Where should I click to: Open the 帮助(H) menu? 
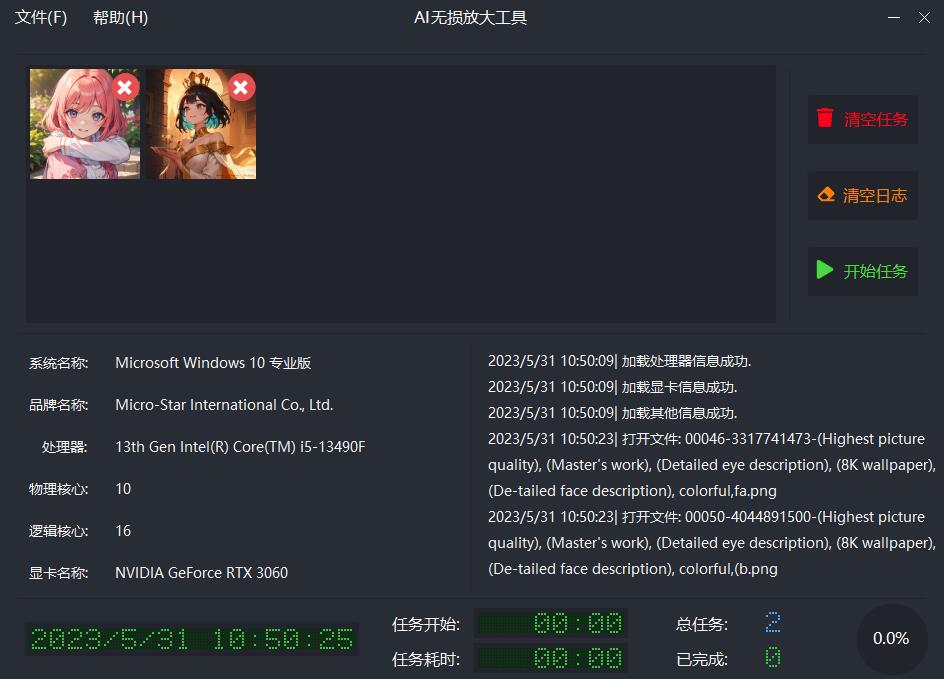point(120,17)
